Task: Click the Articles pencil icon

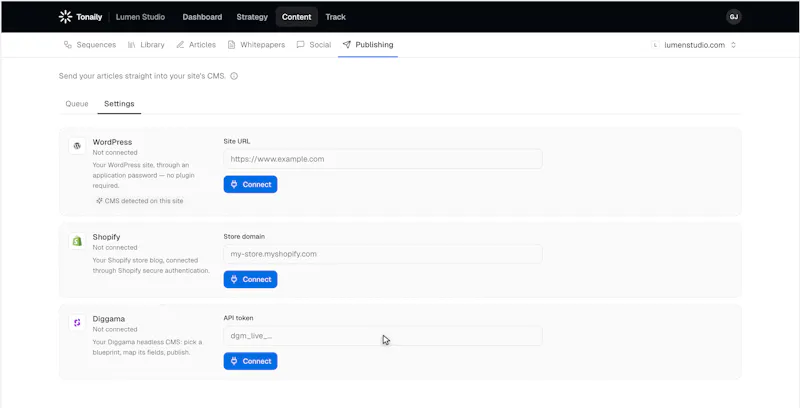Action: click(x=180, y=45)
